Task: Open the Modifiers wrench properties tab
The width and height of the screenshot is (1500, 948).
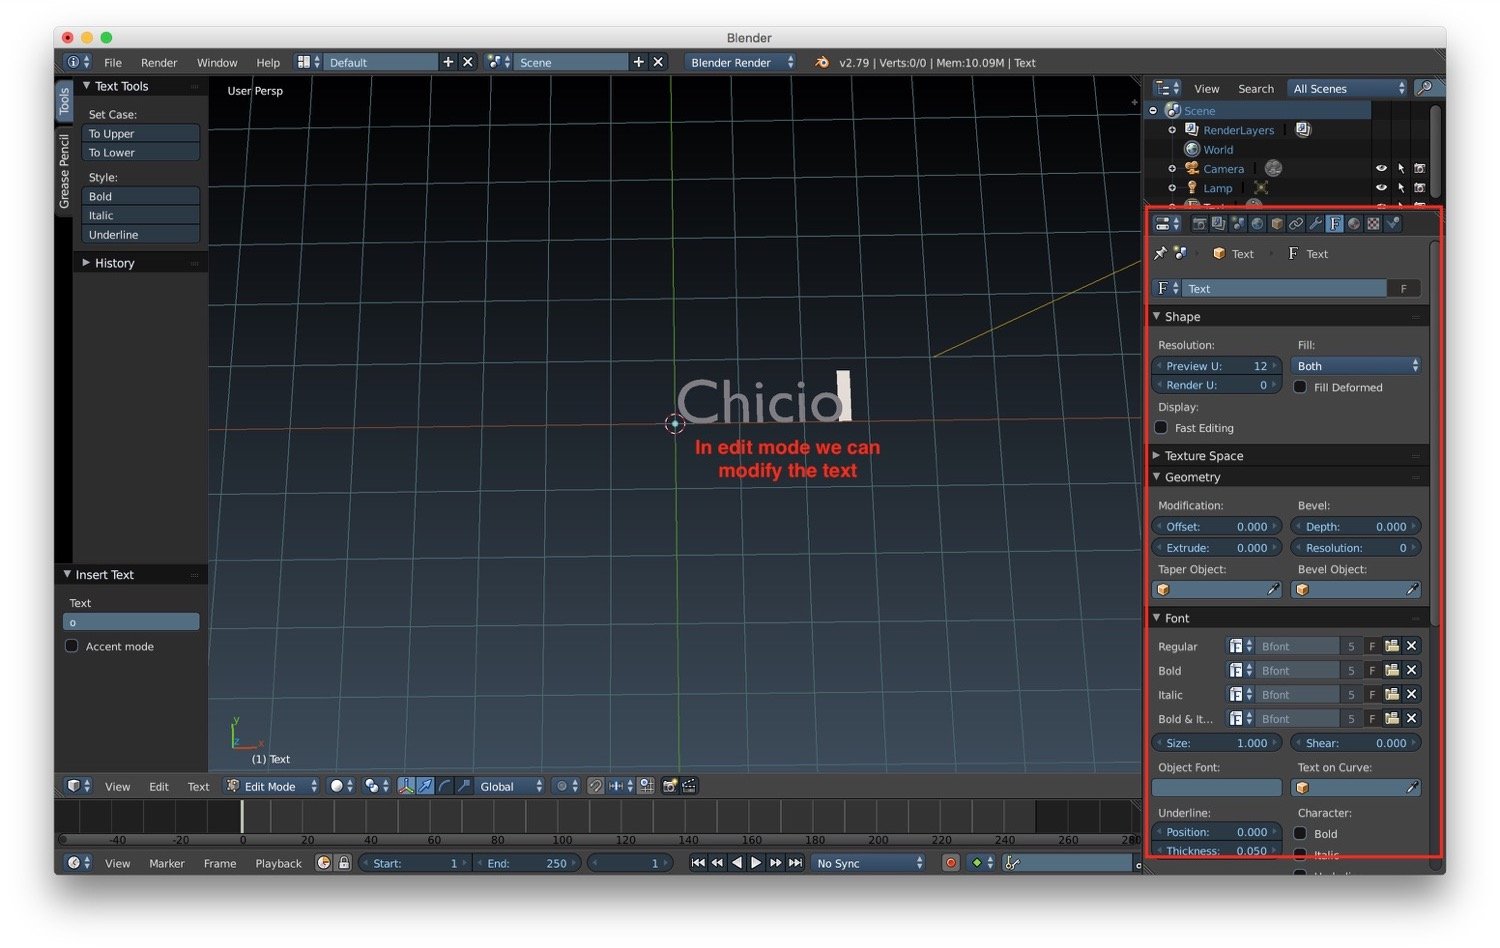Action: pyautogui.click(x=1315, y=224)
